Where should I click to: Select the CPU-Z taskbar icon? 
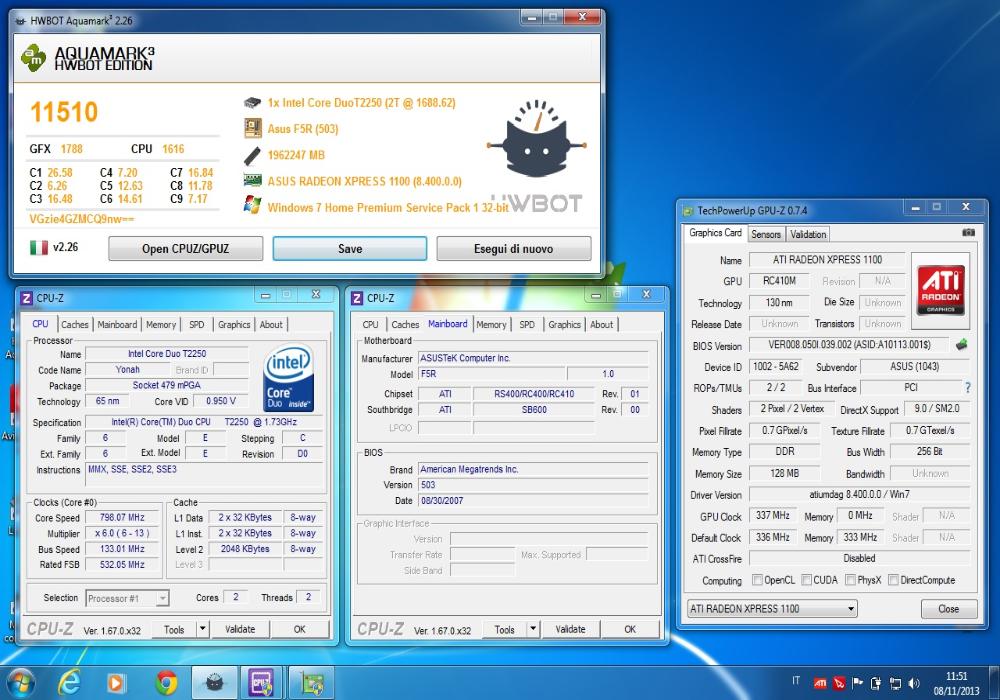pyautogui.click(x=261, y=683)
